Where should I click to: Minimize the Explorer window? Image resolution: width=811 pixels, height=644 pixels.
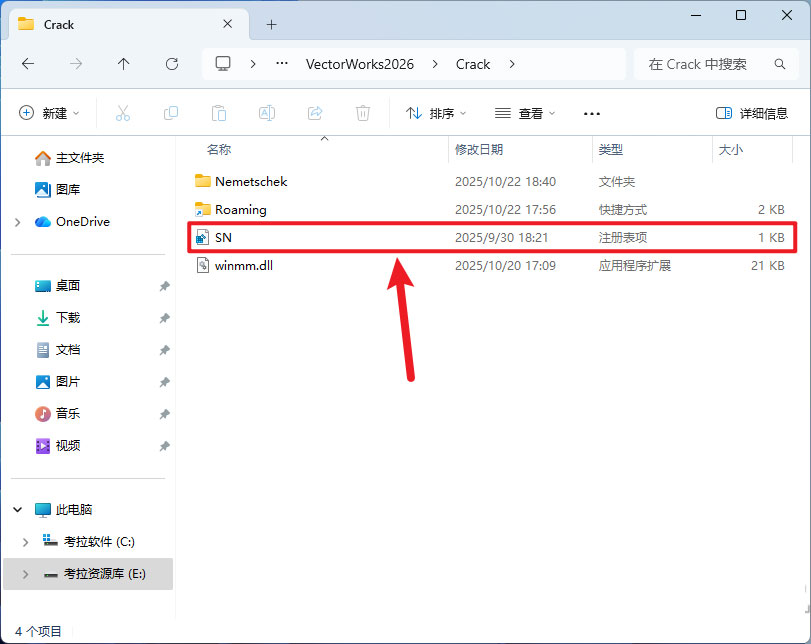696,16
